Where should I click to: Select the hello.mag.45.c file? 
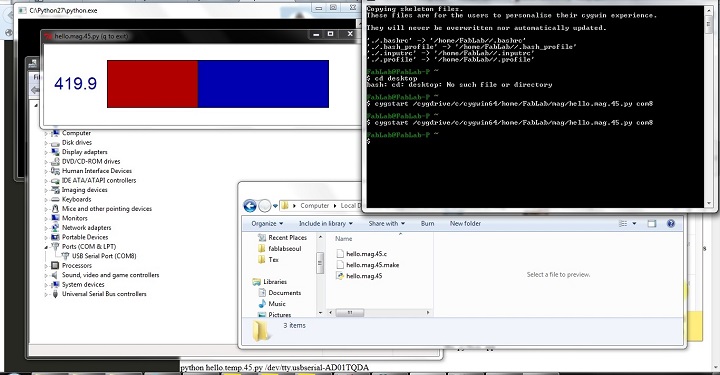tap(361, 254)
